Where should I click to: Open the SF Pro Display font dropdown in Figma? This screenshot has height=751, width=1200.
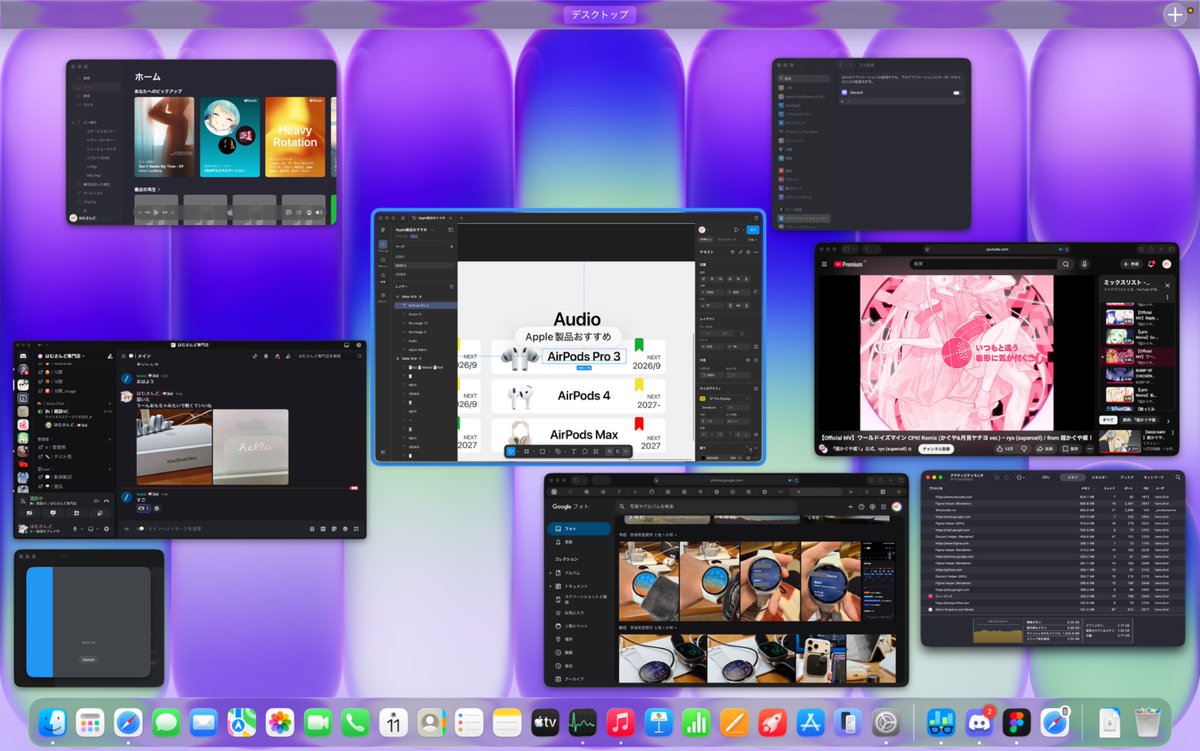tap(728, 399)
